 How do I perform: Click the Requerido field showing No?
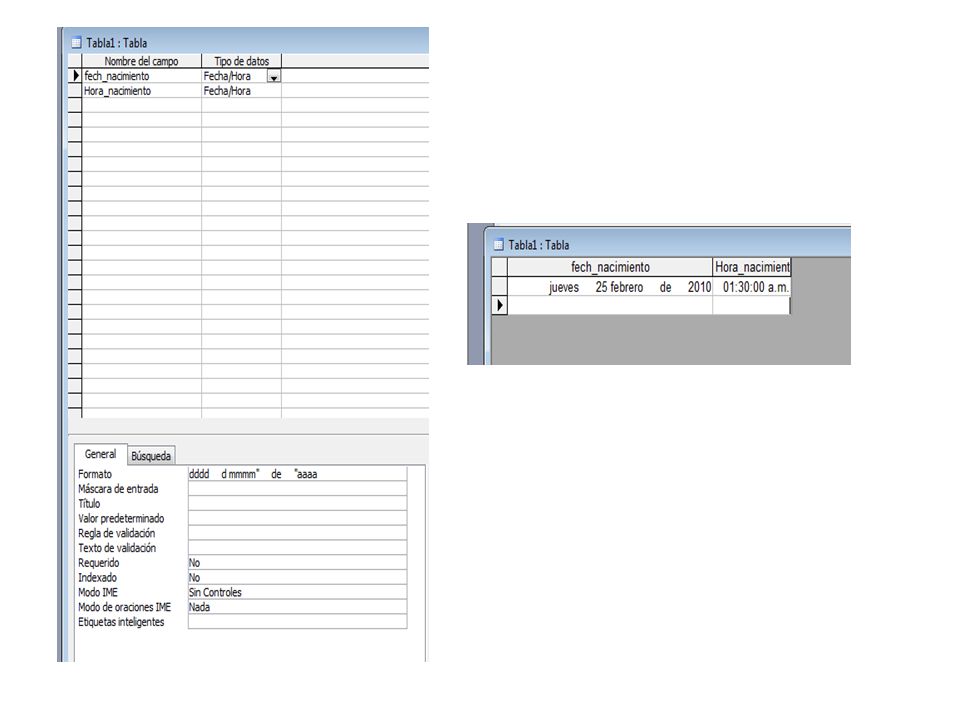pos(298,562)
